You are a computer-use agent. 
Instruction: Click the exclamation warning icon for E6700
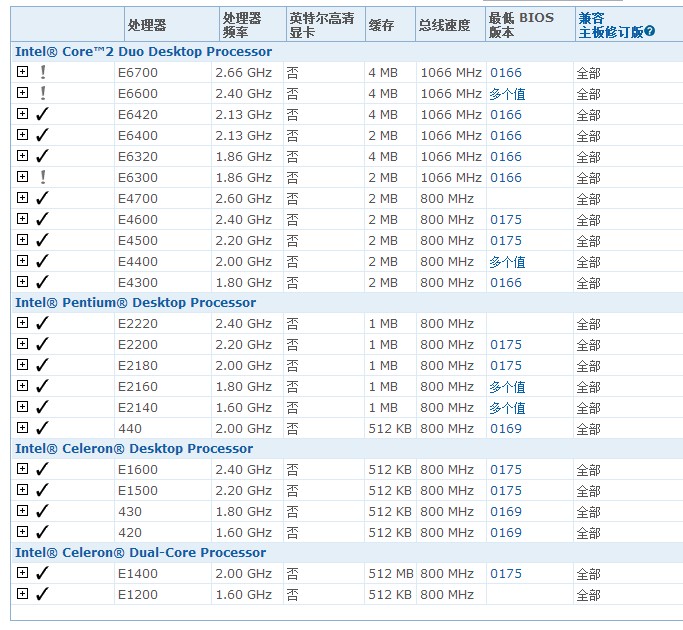tap(42, 72)
